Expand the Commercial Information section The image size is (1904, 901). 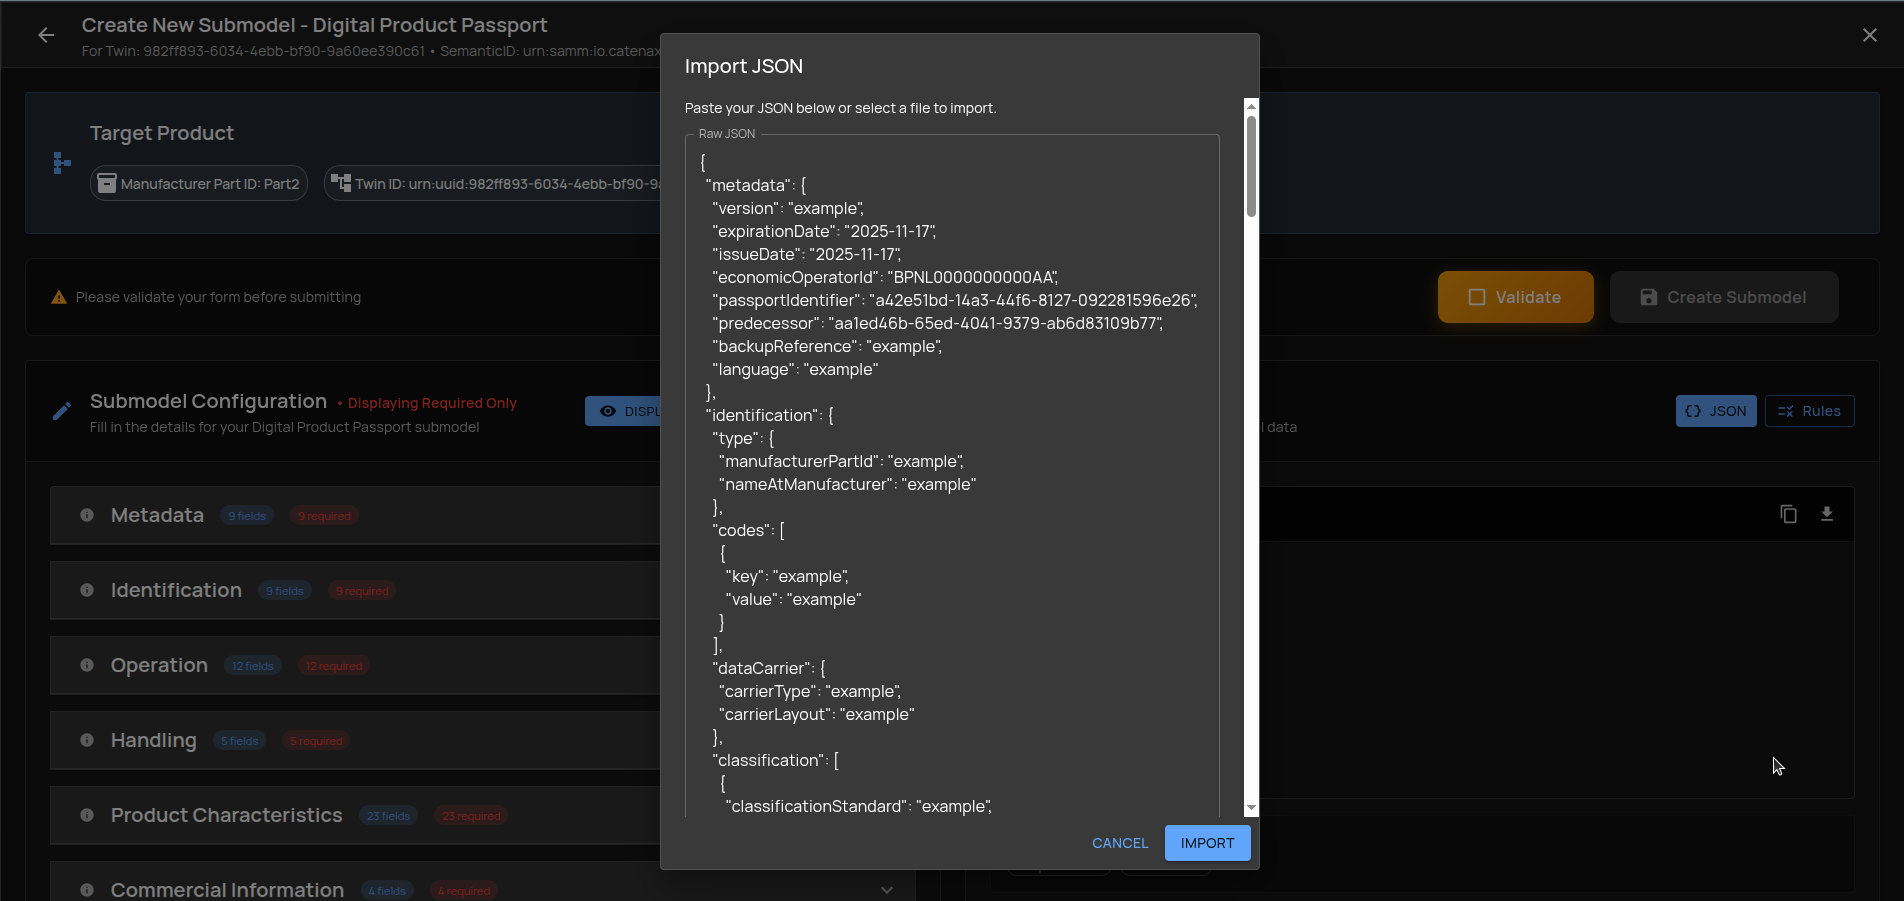pyautogui.click(x=886, y=889)
